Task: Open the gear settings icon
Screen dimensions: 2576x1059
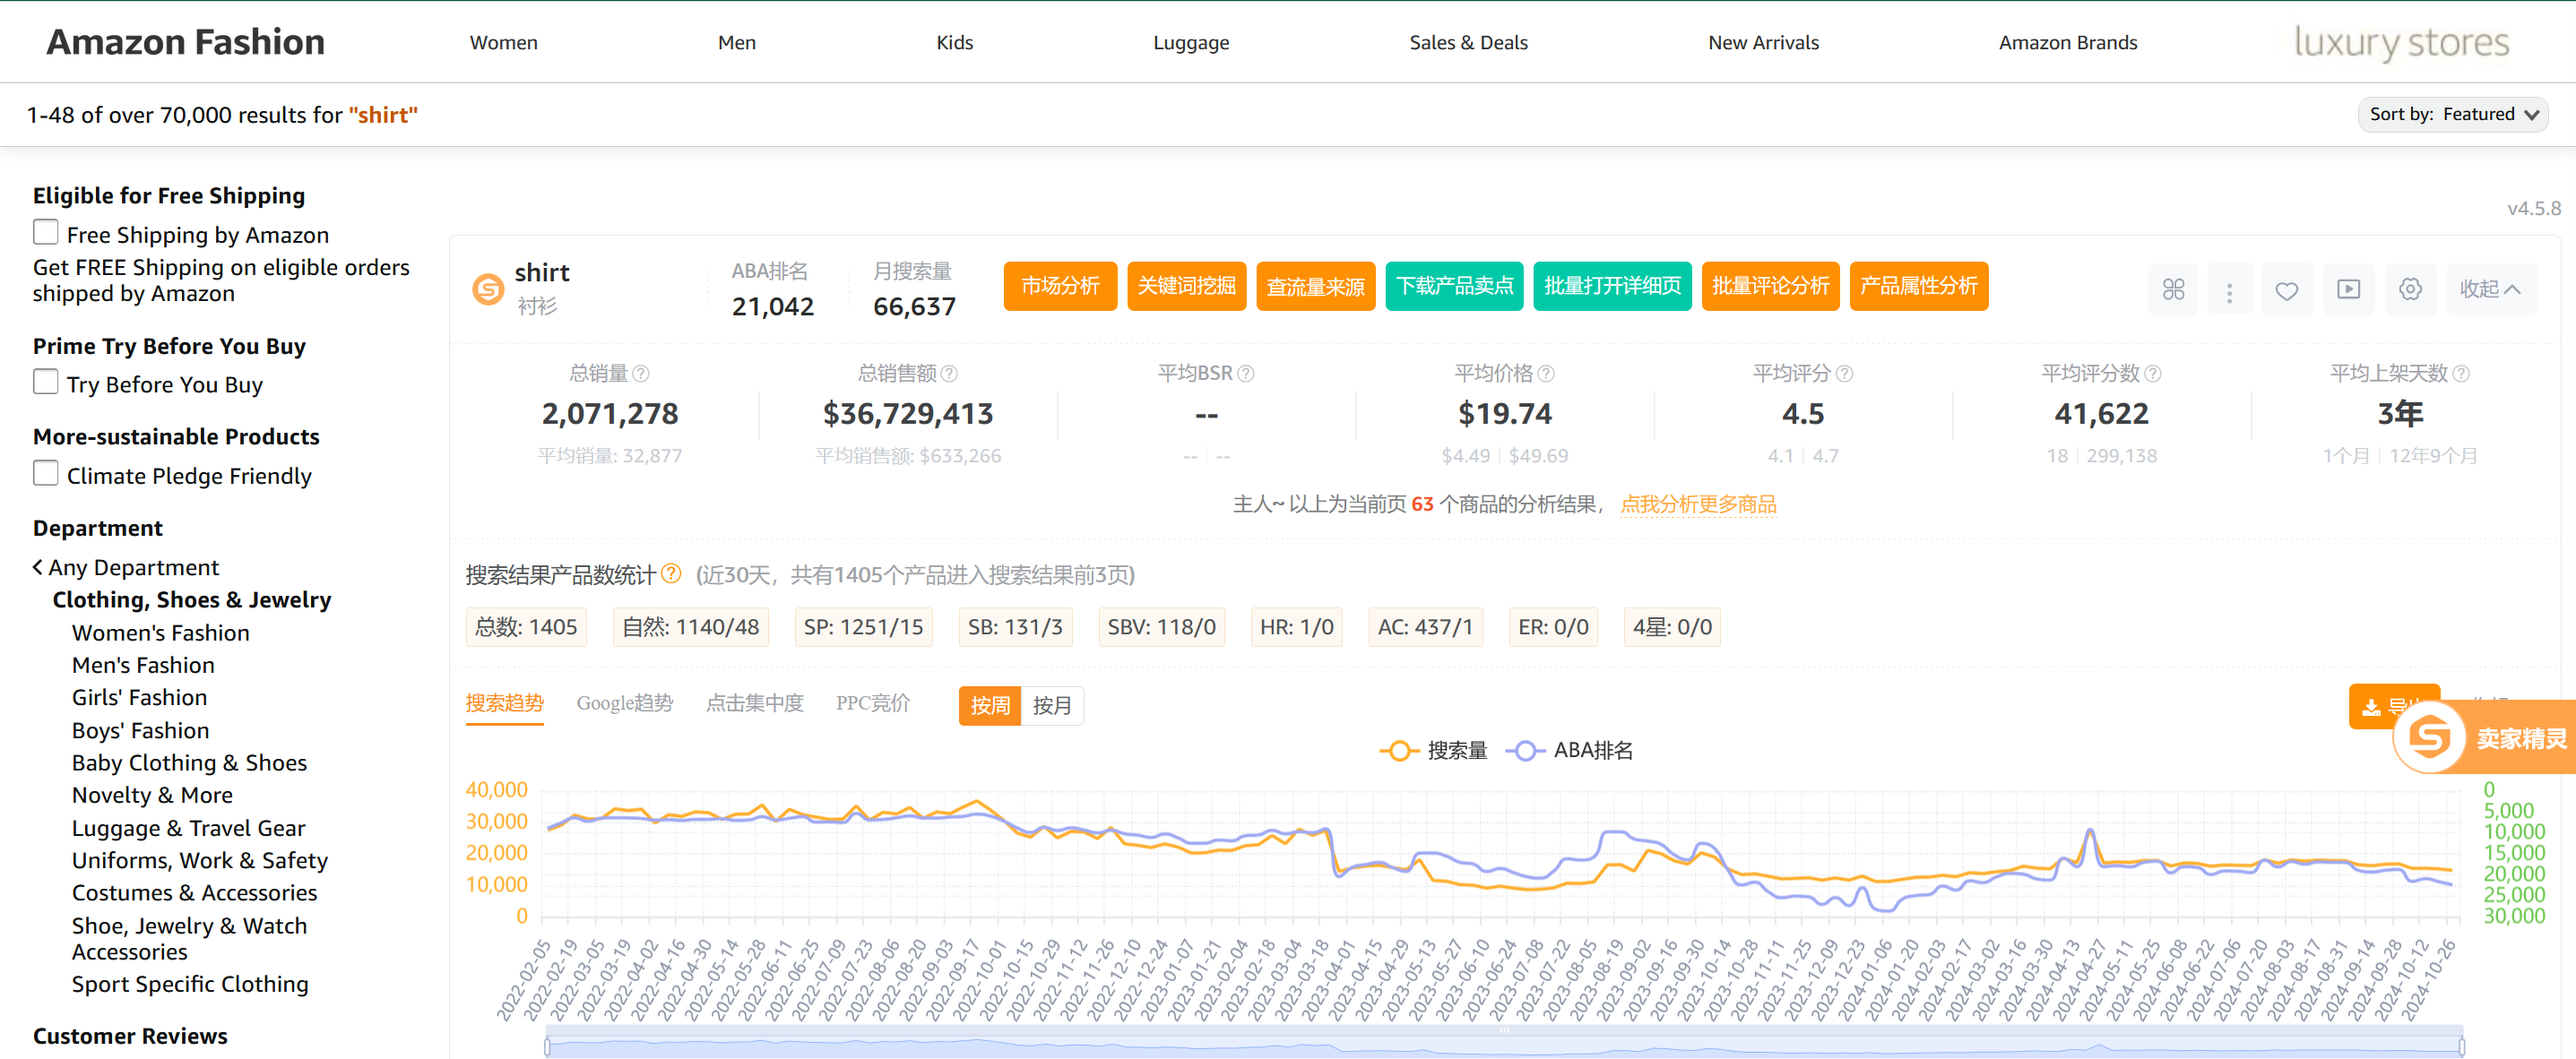Action: tap(2410, 290)
